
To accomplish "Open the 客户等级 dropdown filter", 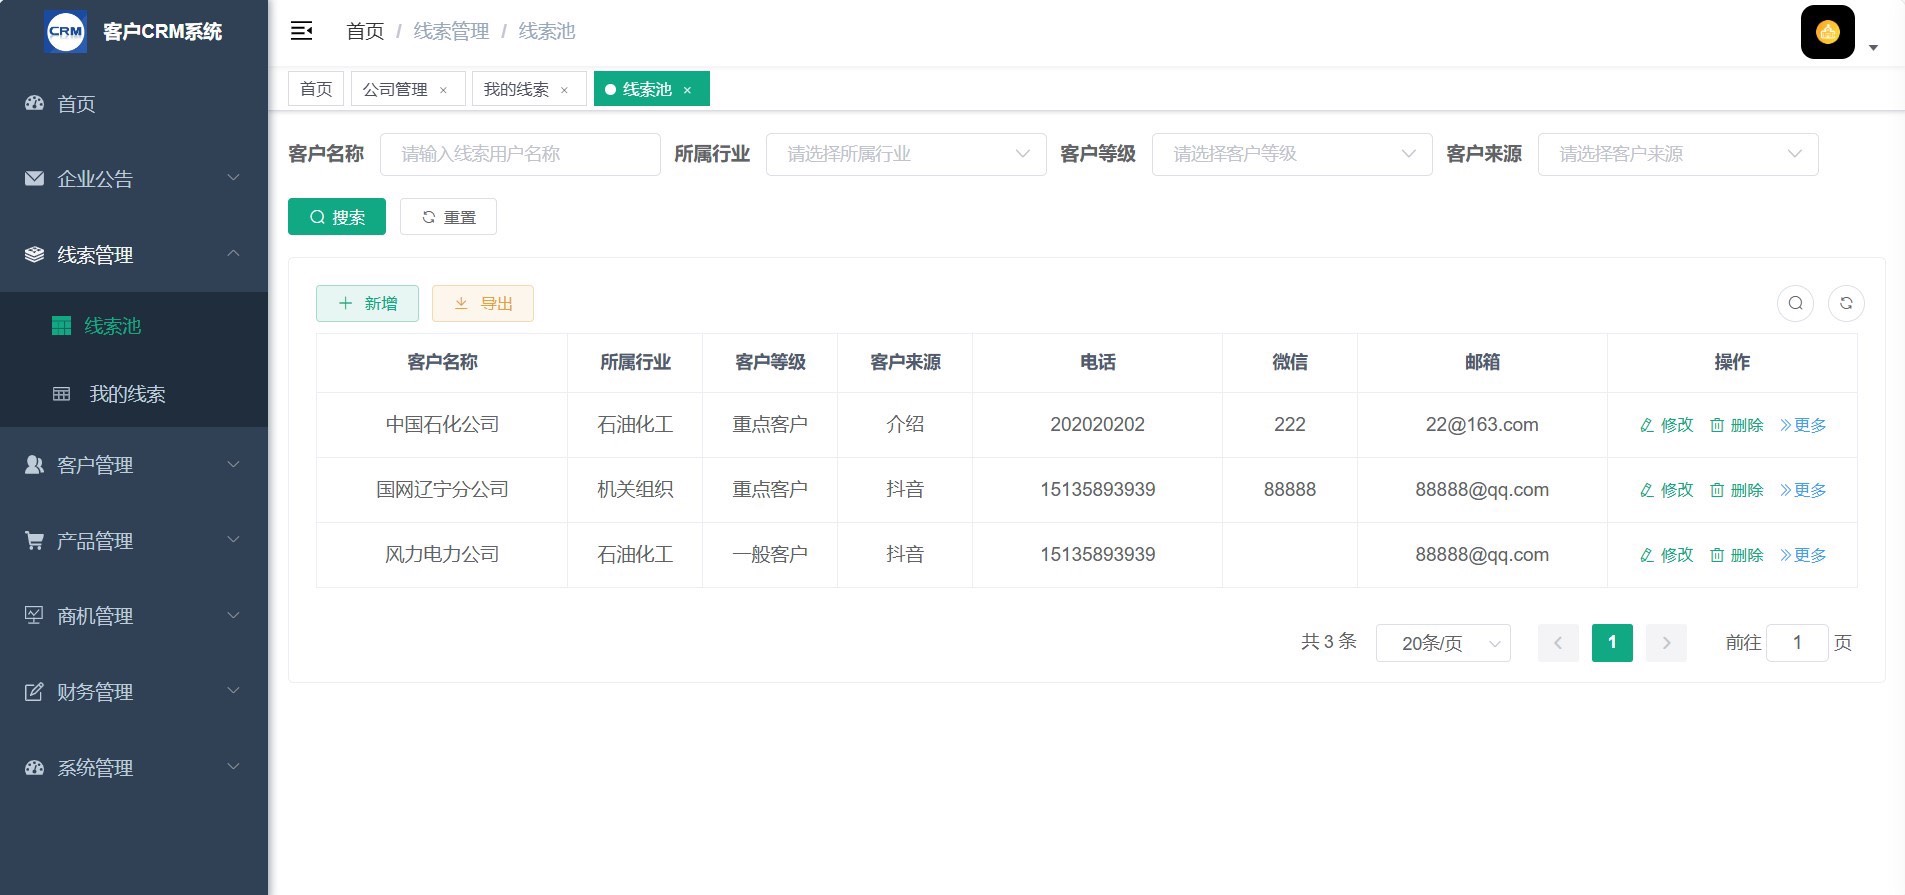I will coord(1291,154).
